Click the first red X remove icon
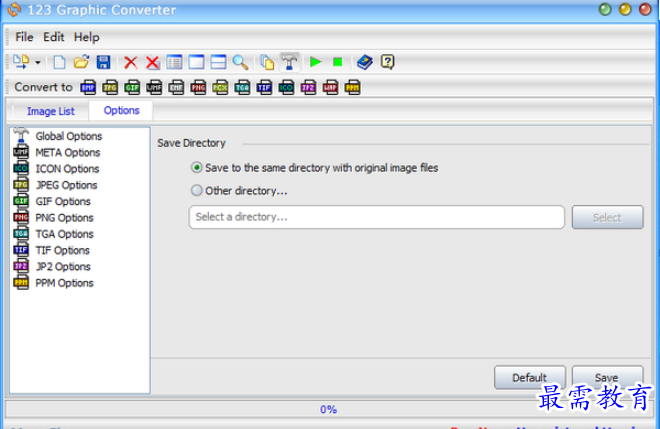The height and width of the screenshot is (429, 660). coord(130,63)
